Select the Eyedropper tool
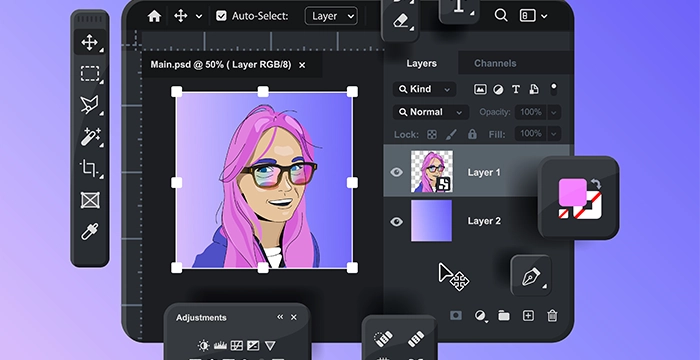The image size is (700, 360). click(x=90, y=232)
